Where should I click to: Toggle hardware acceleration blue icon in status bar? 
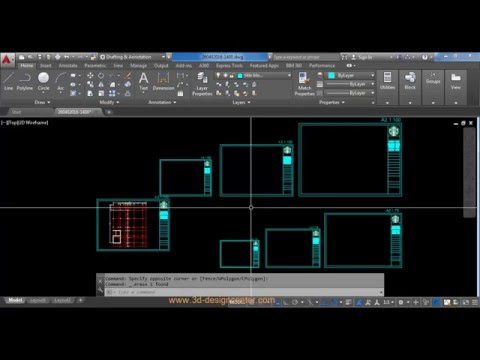pos(436,302)
